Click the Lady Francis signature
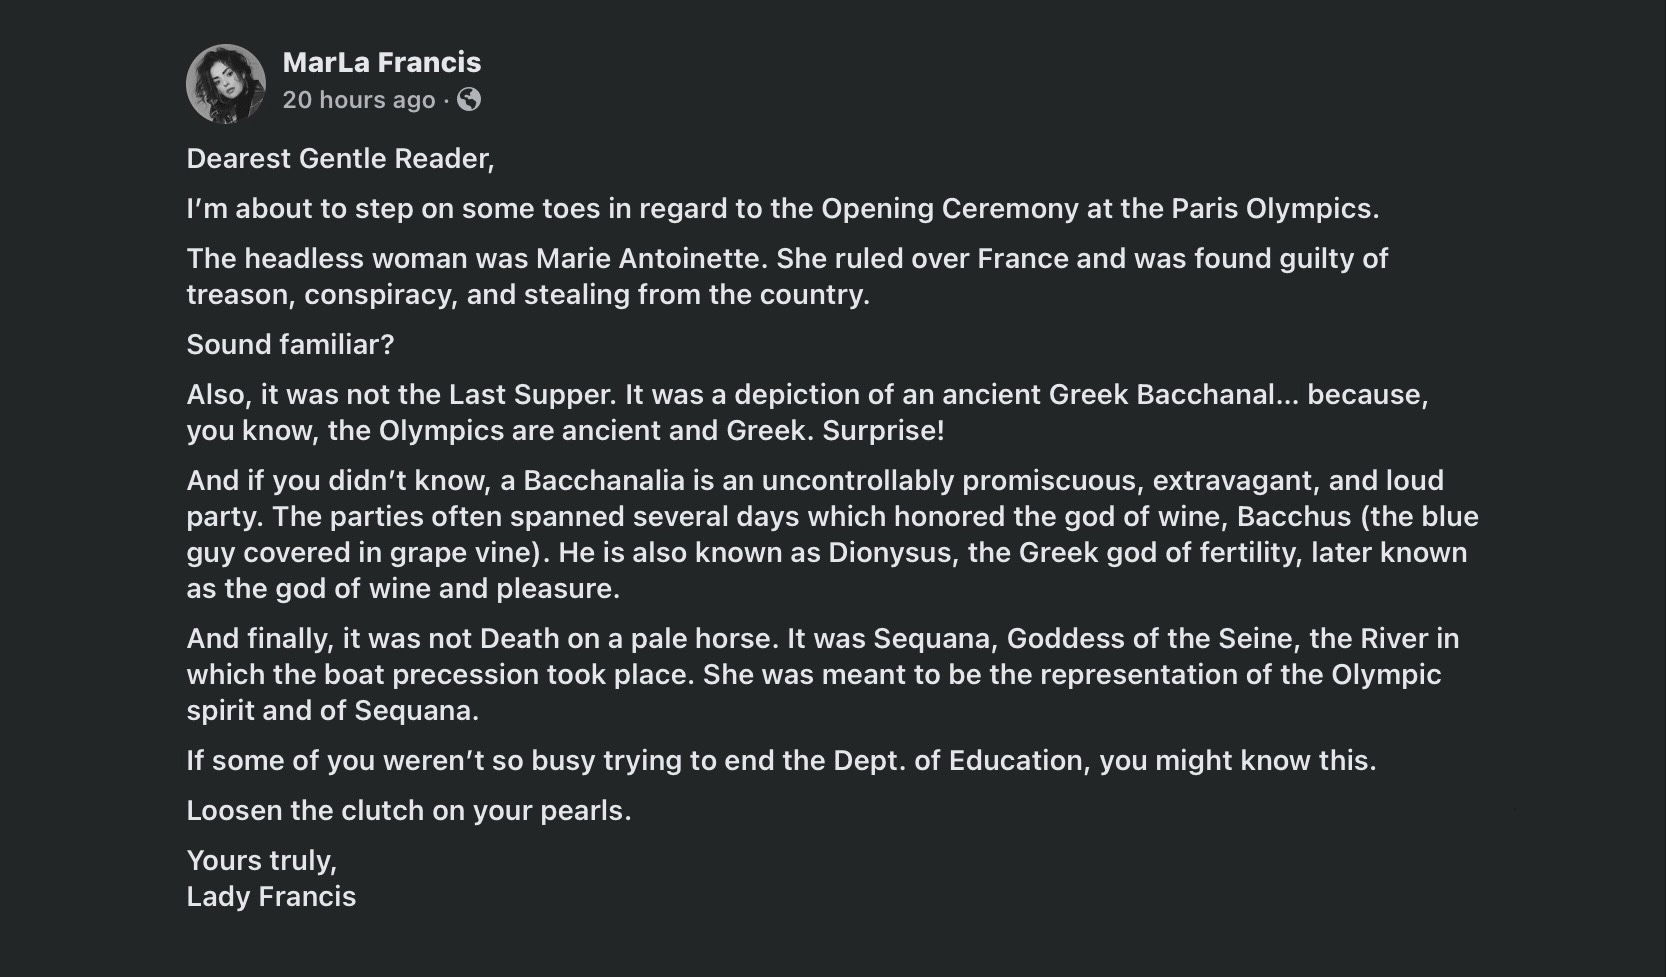 tap(271, 896)
